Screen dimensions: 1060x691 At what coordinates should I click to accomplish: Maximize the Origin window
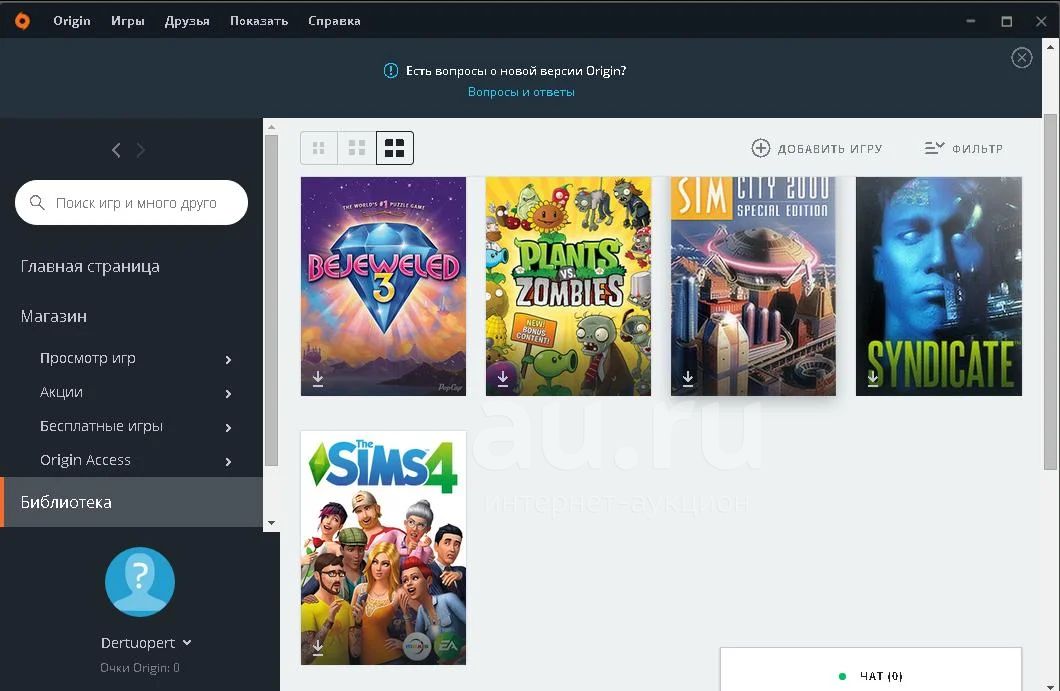point(1007,21)
